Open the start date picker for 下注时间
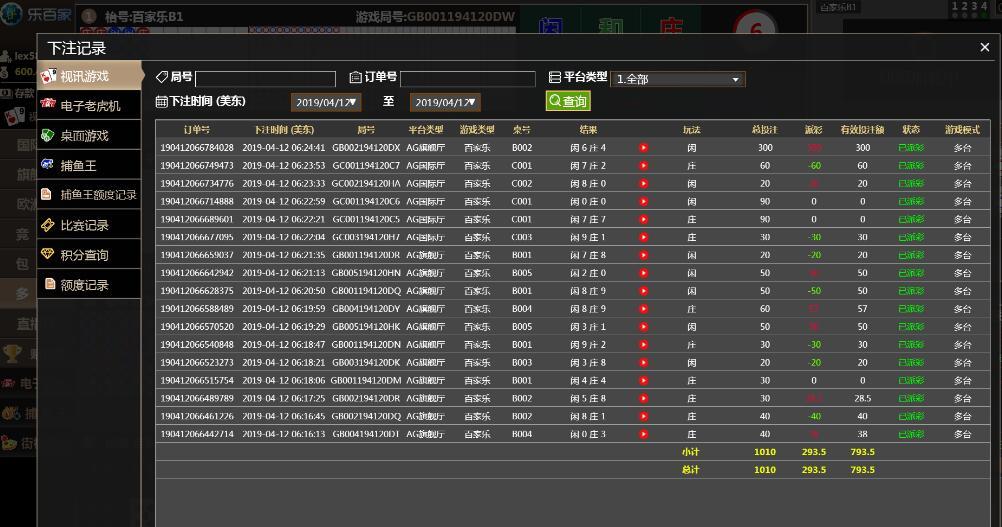Viewport: 1002px width, 527px height. [326, 102]
